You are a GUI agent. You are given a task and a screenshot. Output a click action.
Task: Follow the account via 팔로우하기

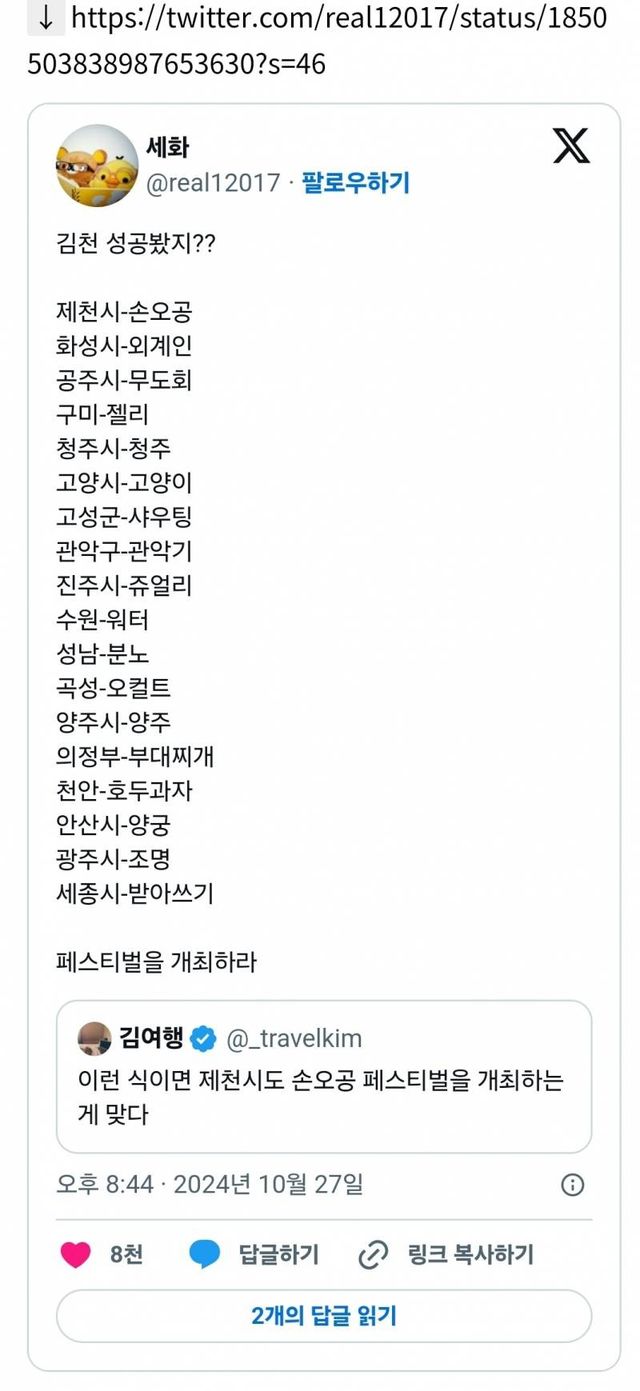click(x=356, y=183)
